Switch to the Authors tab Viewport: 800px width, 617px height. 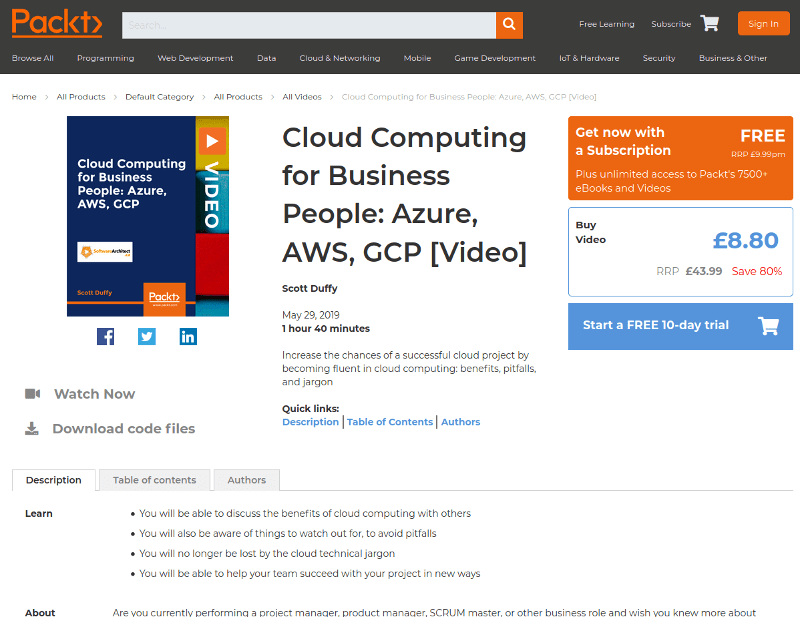point(246,480)
